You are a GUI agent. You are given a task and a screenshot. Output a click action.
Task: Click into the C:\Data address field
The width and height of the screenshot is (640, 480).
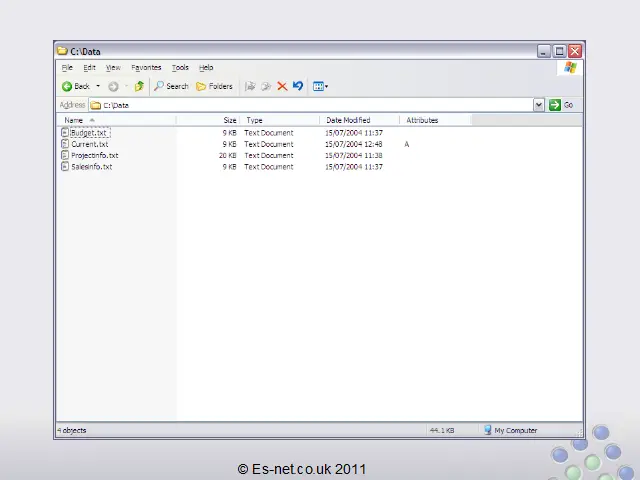click(300, 105)
